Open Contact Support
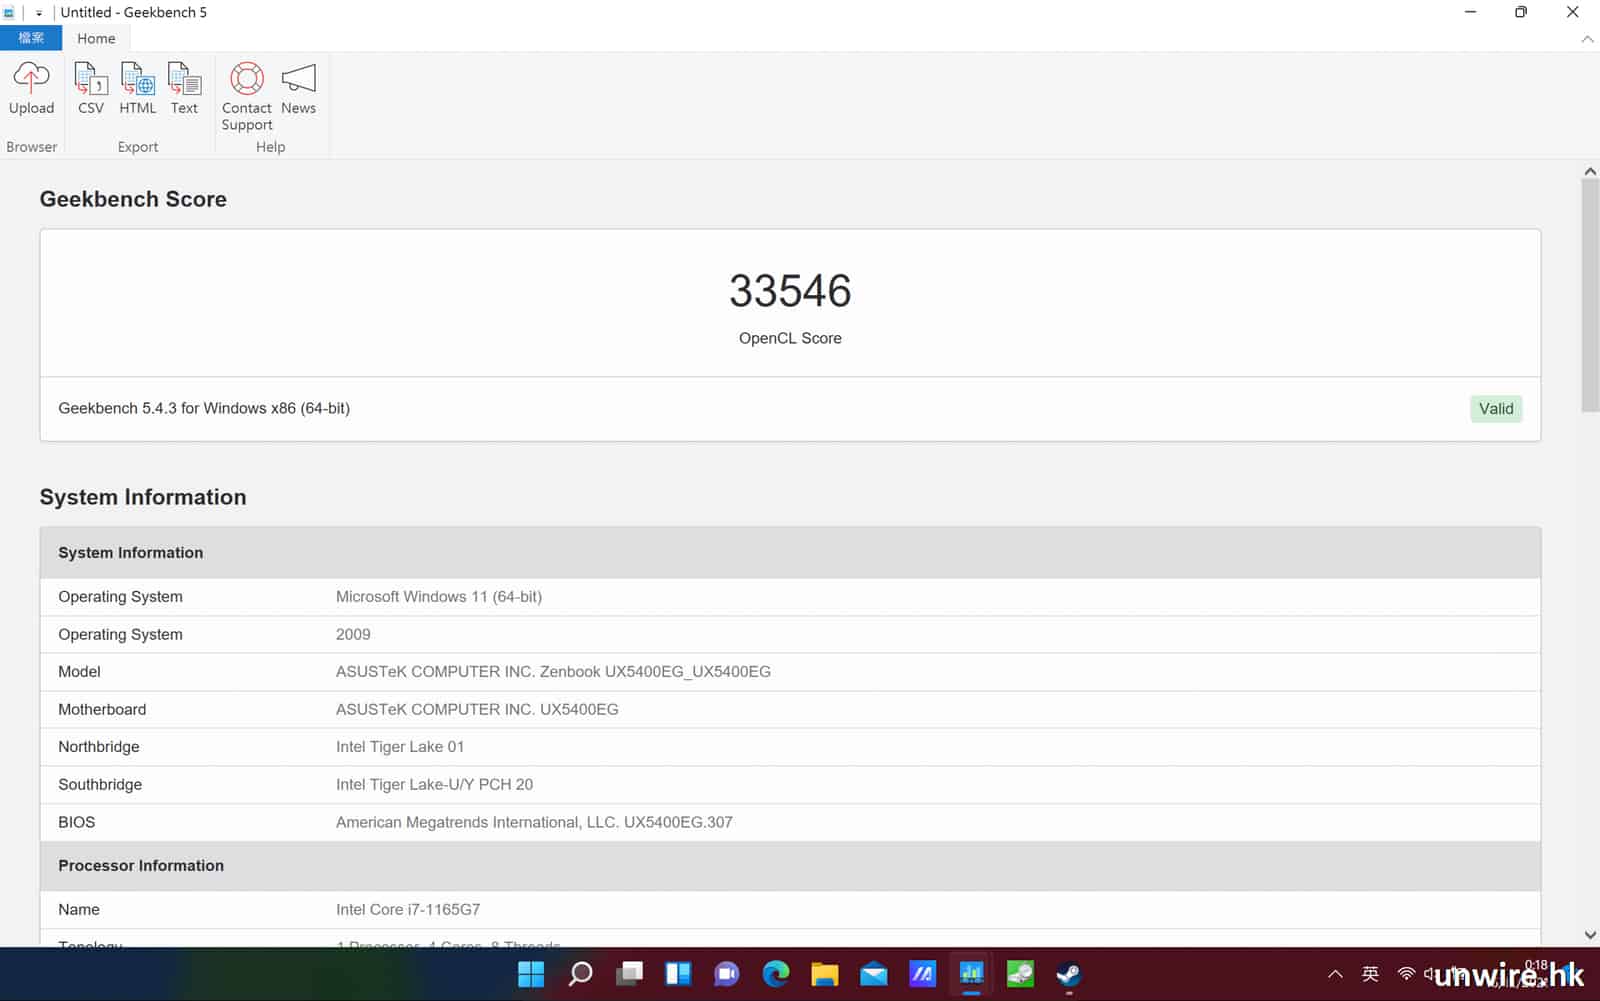The image size is (1600, 1001). point(246,95)
